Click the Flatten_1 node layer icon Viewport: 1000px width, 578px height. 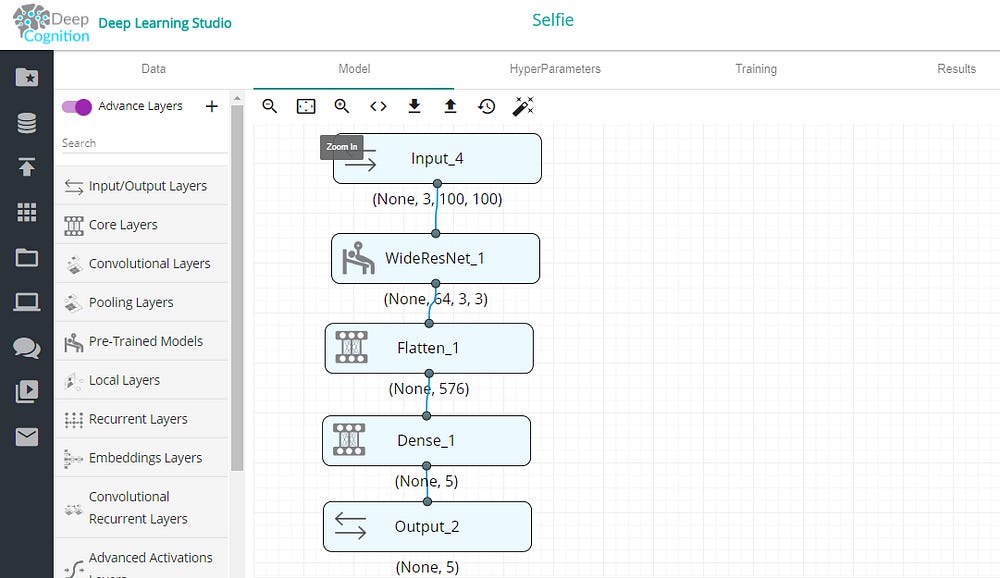coord(351,348)
